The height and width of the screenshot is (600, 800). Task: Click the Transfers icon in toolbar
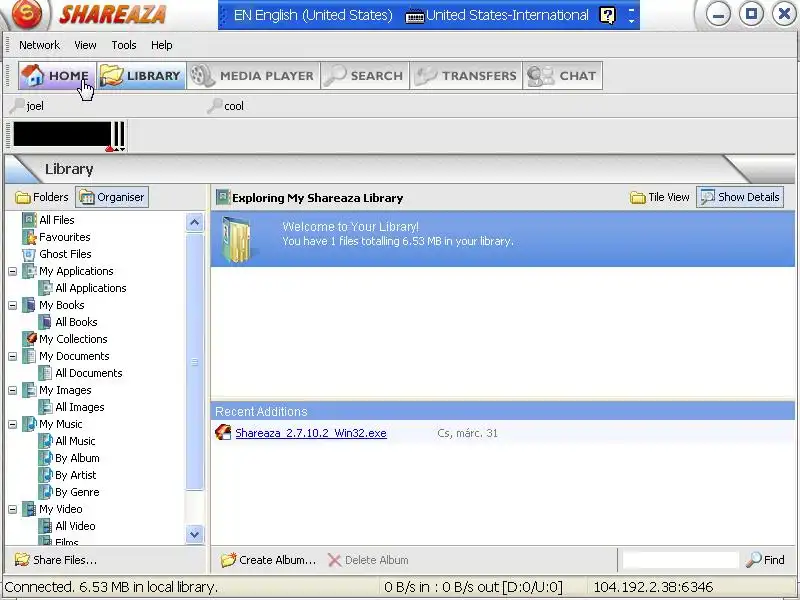click(426, 76)
